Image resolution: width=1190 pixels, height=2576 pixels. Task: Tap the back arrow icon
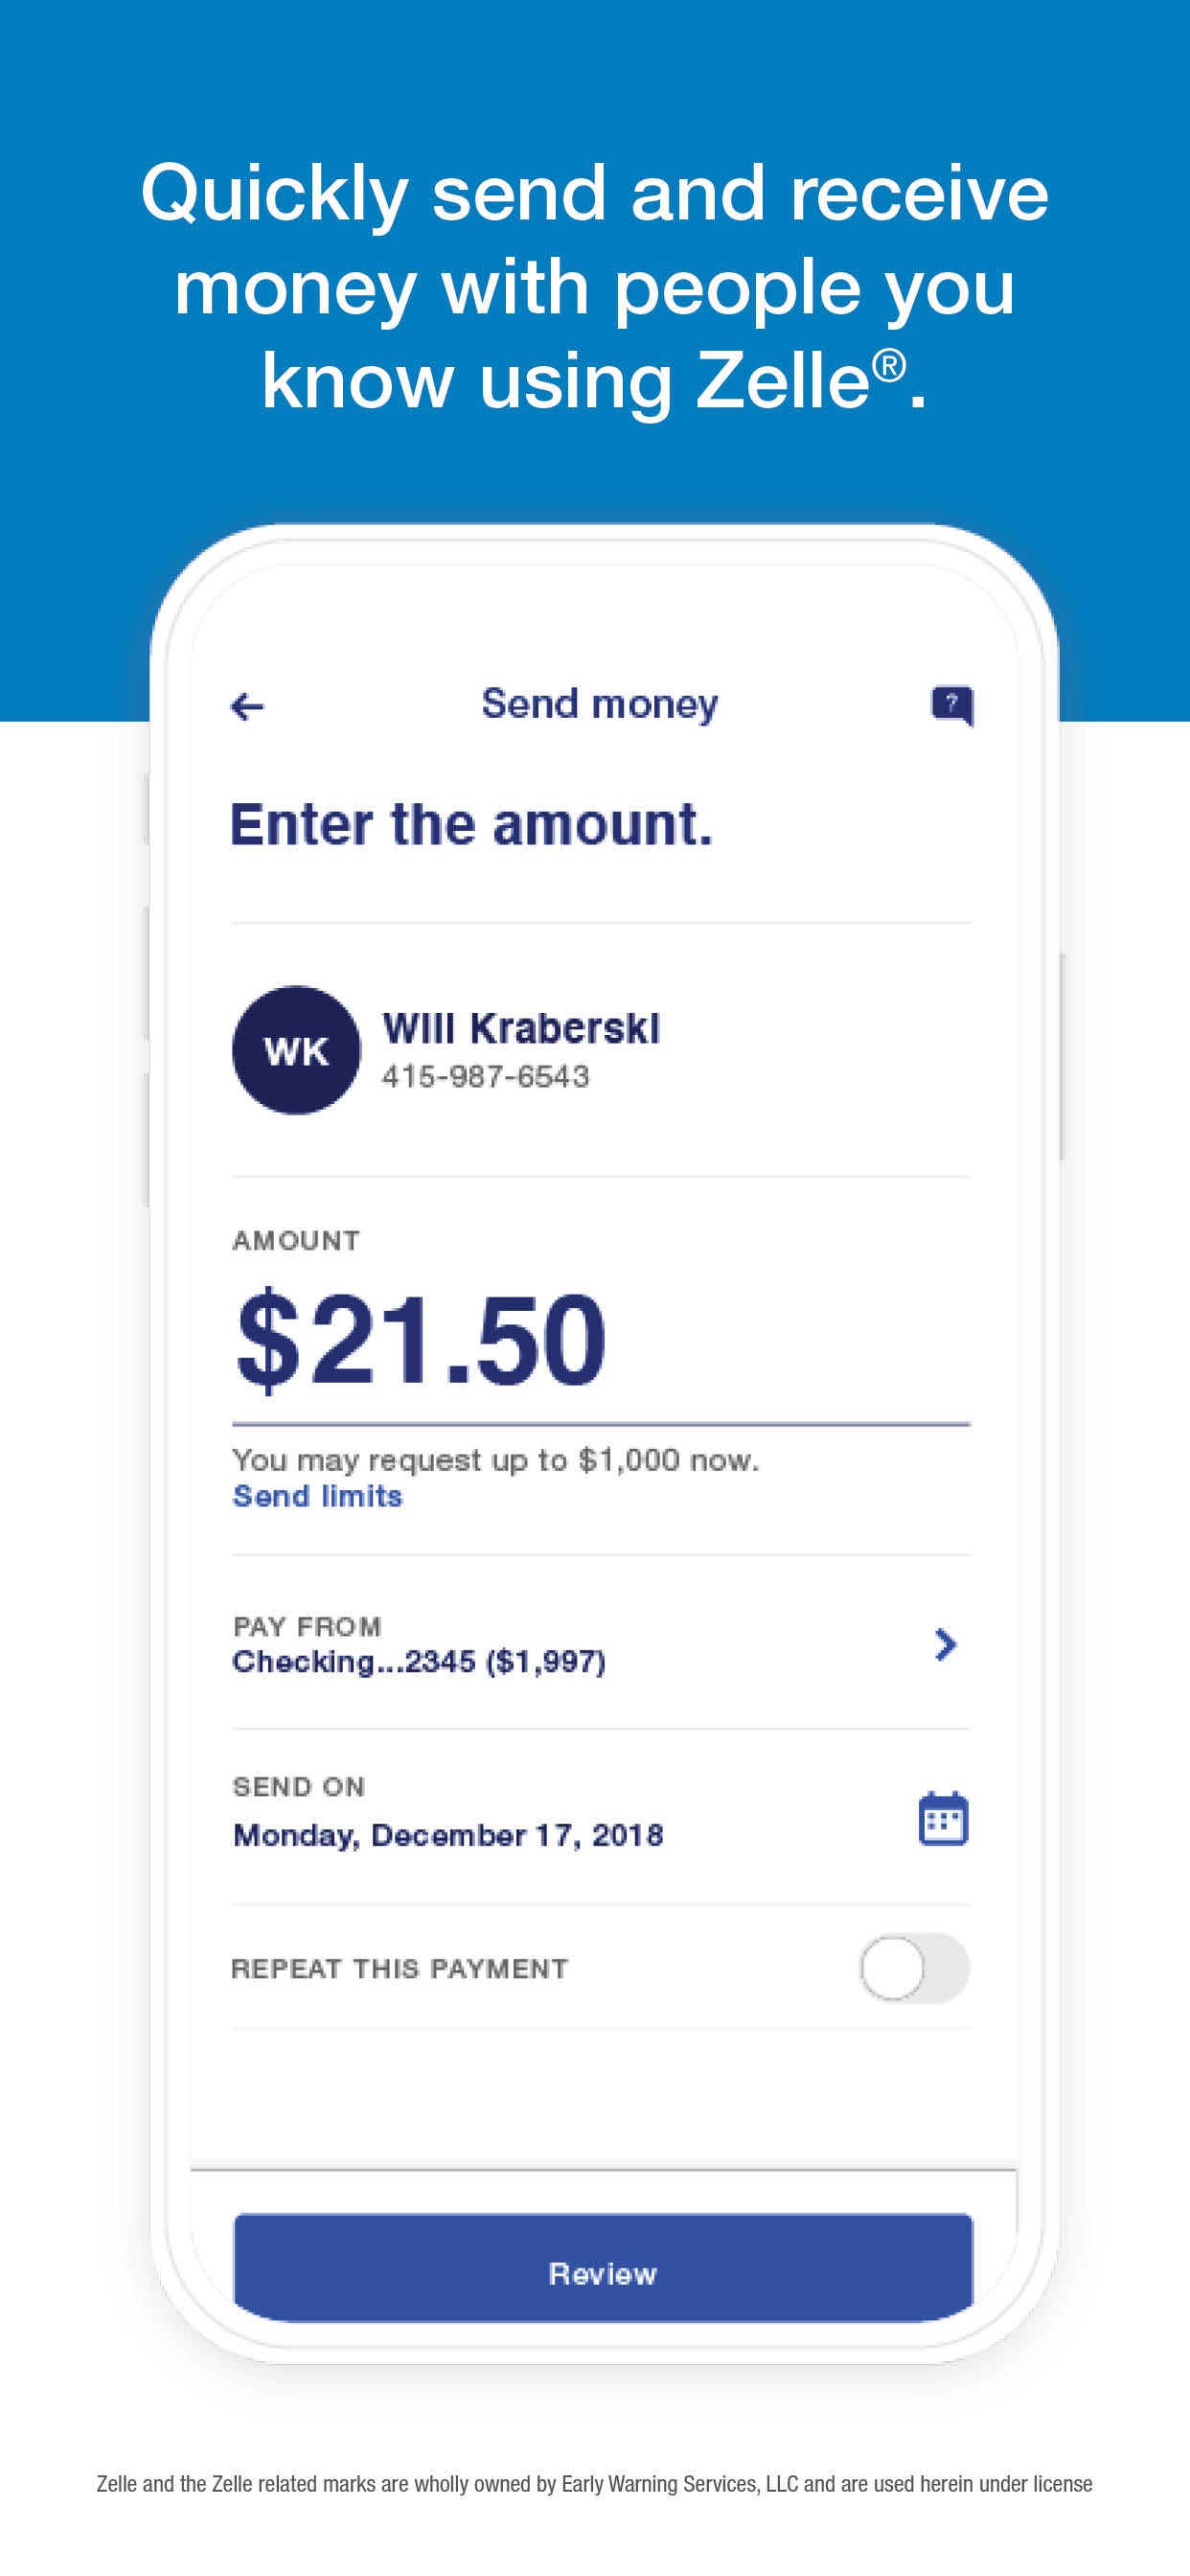(x=247, y=707)
